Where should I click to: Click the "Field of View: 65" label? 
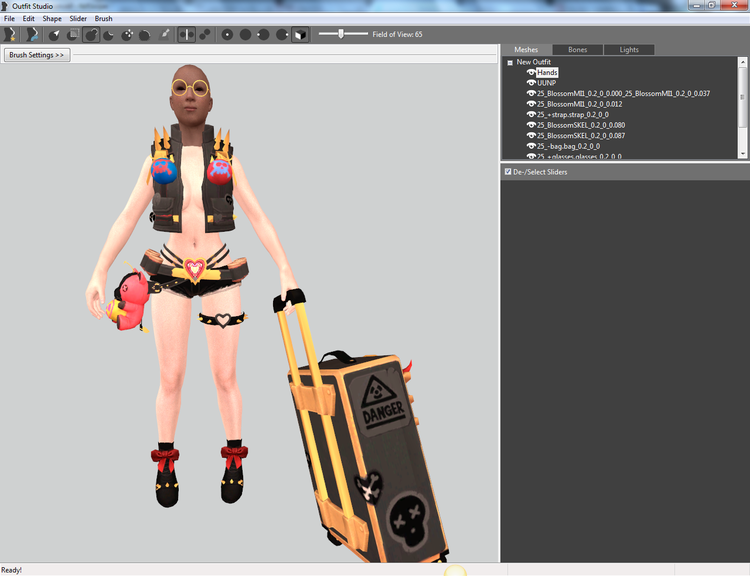point(397,34)
